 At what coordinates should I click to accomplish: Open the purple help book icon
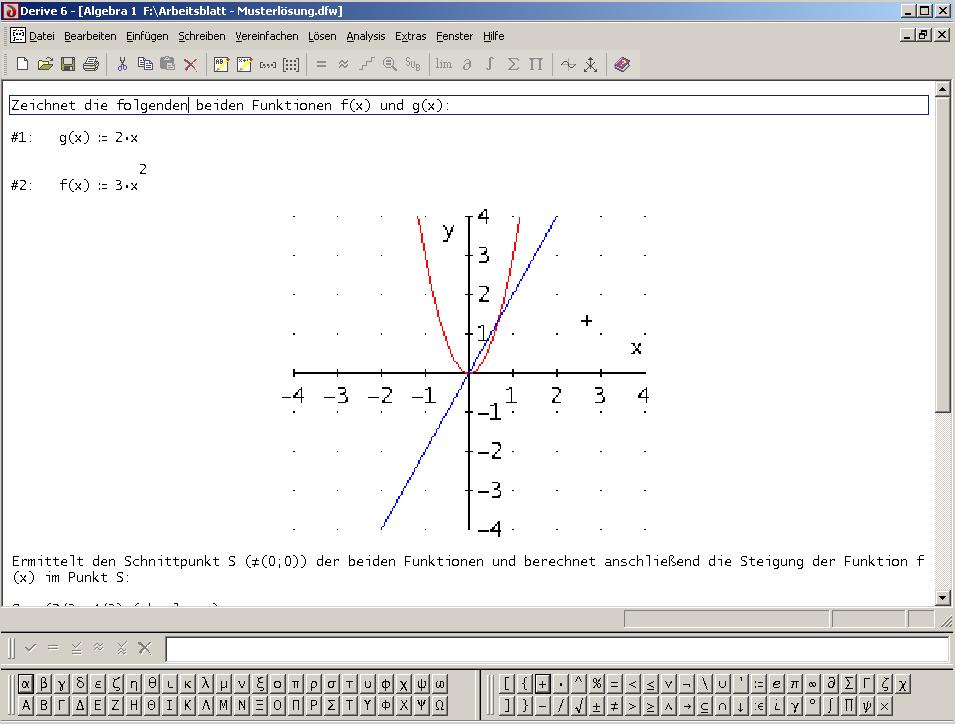pos(622,64)
